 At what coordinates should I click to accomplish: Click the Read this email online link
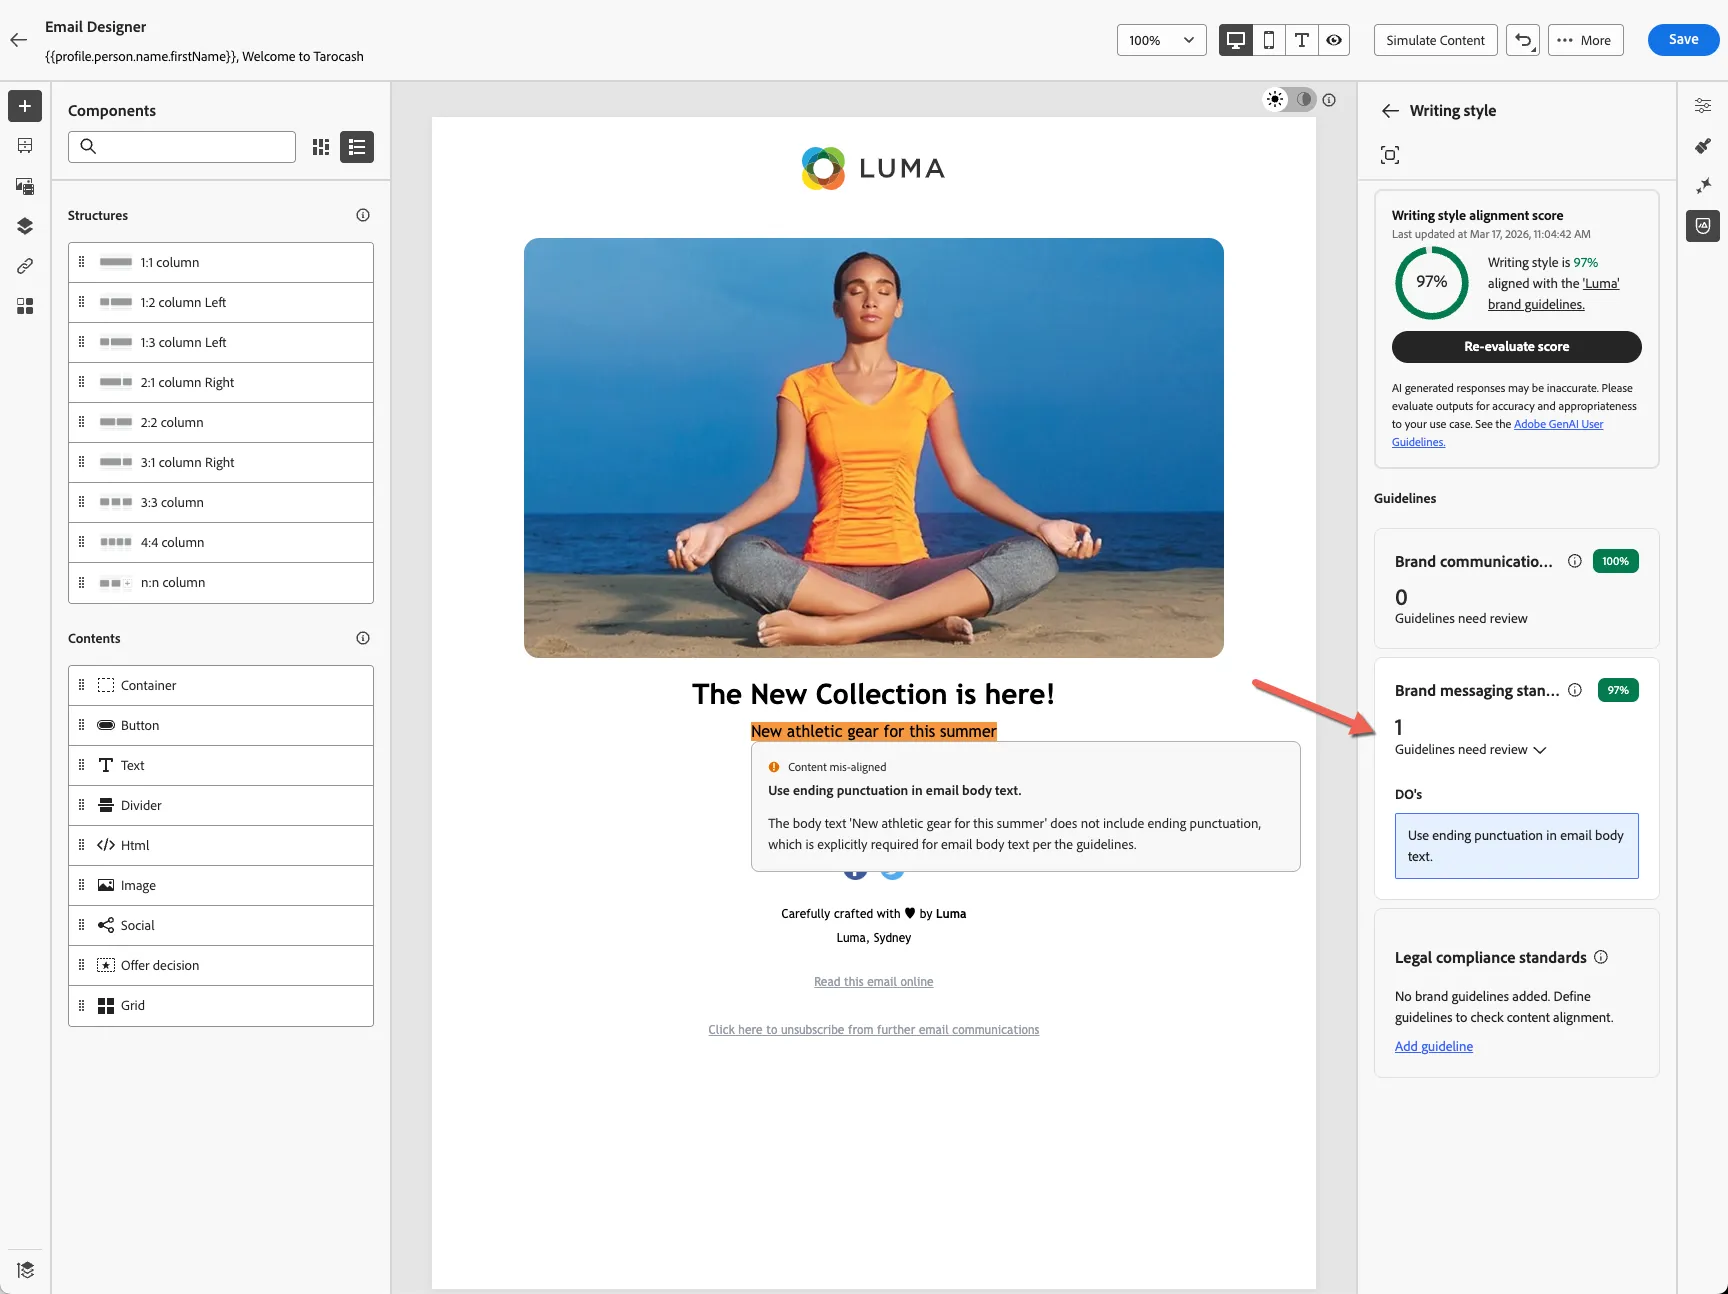click(x=873, y=982)
